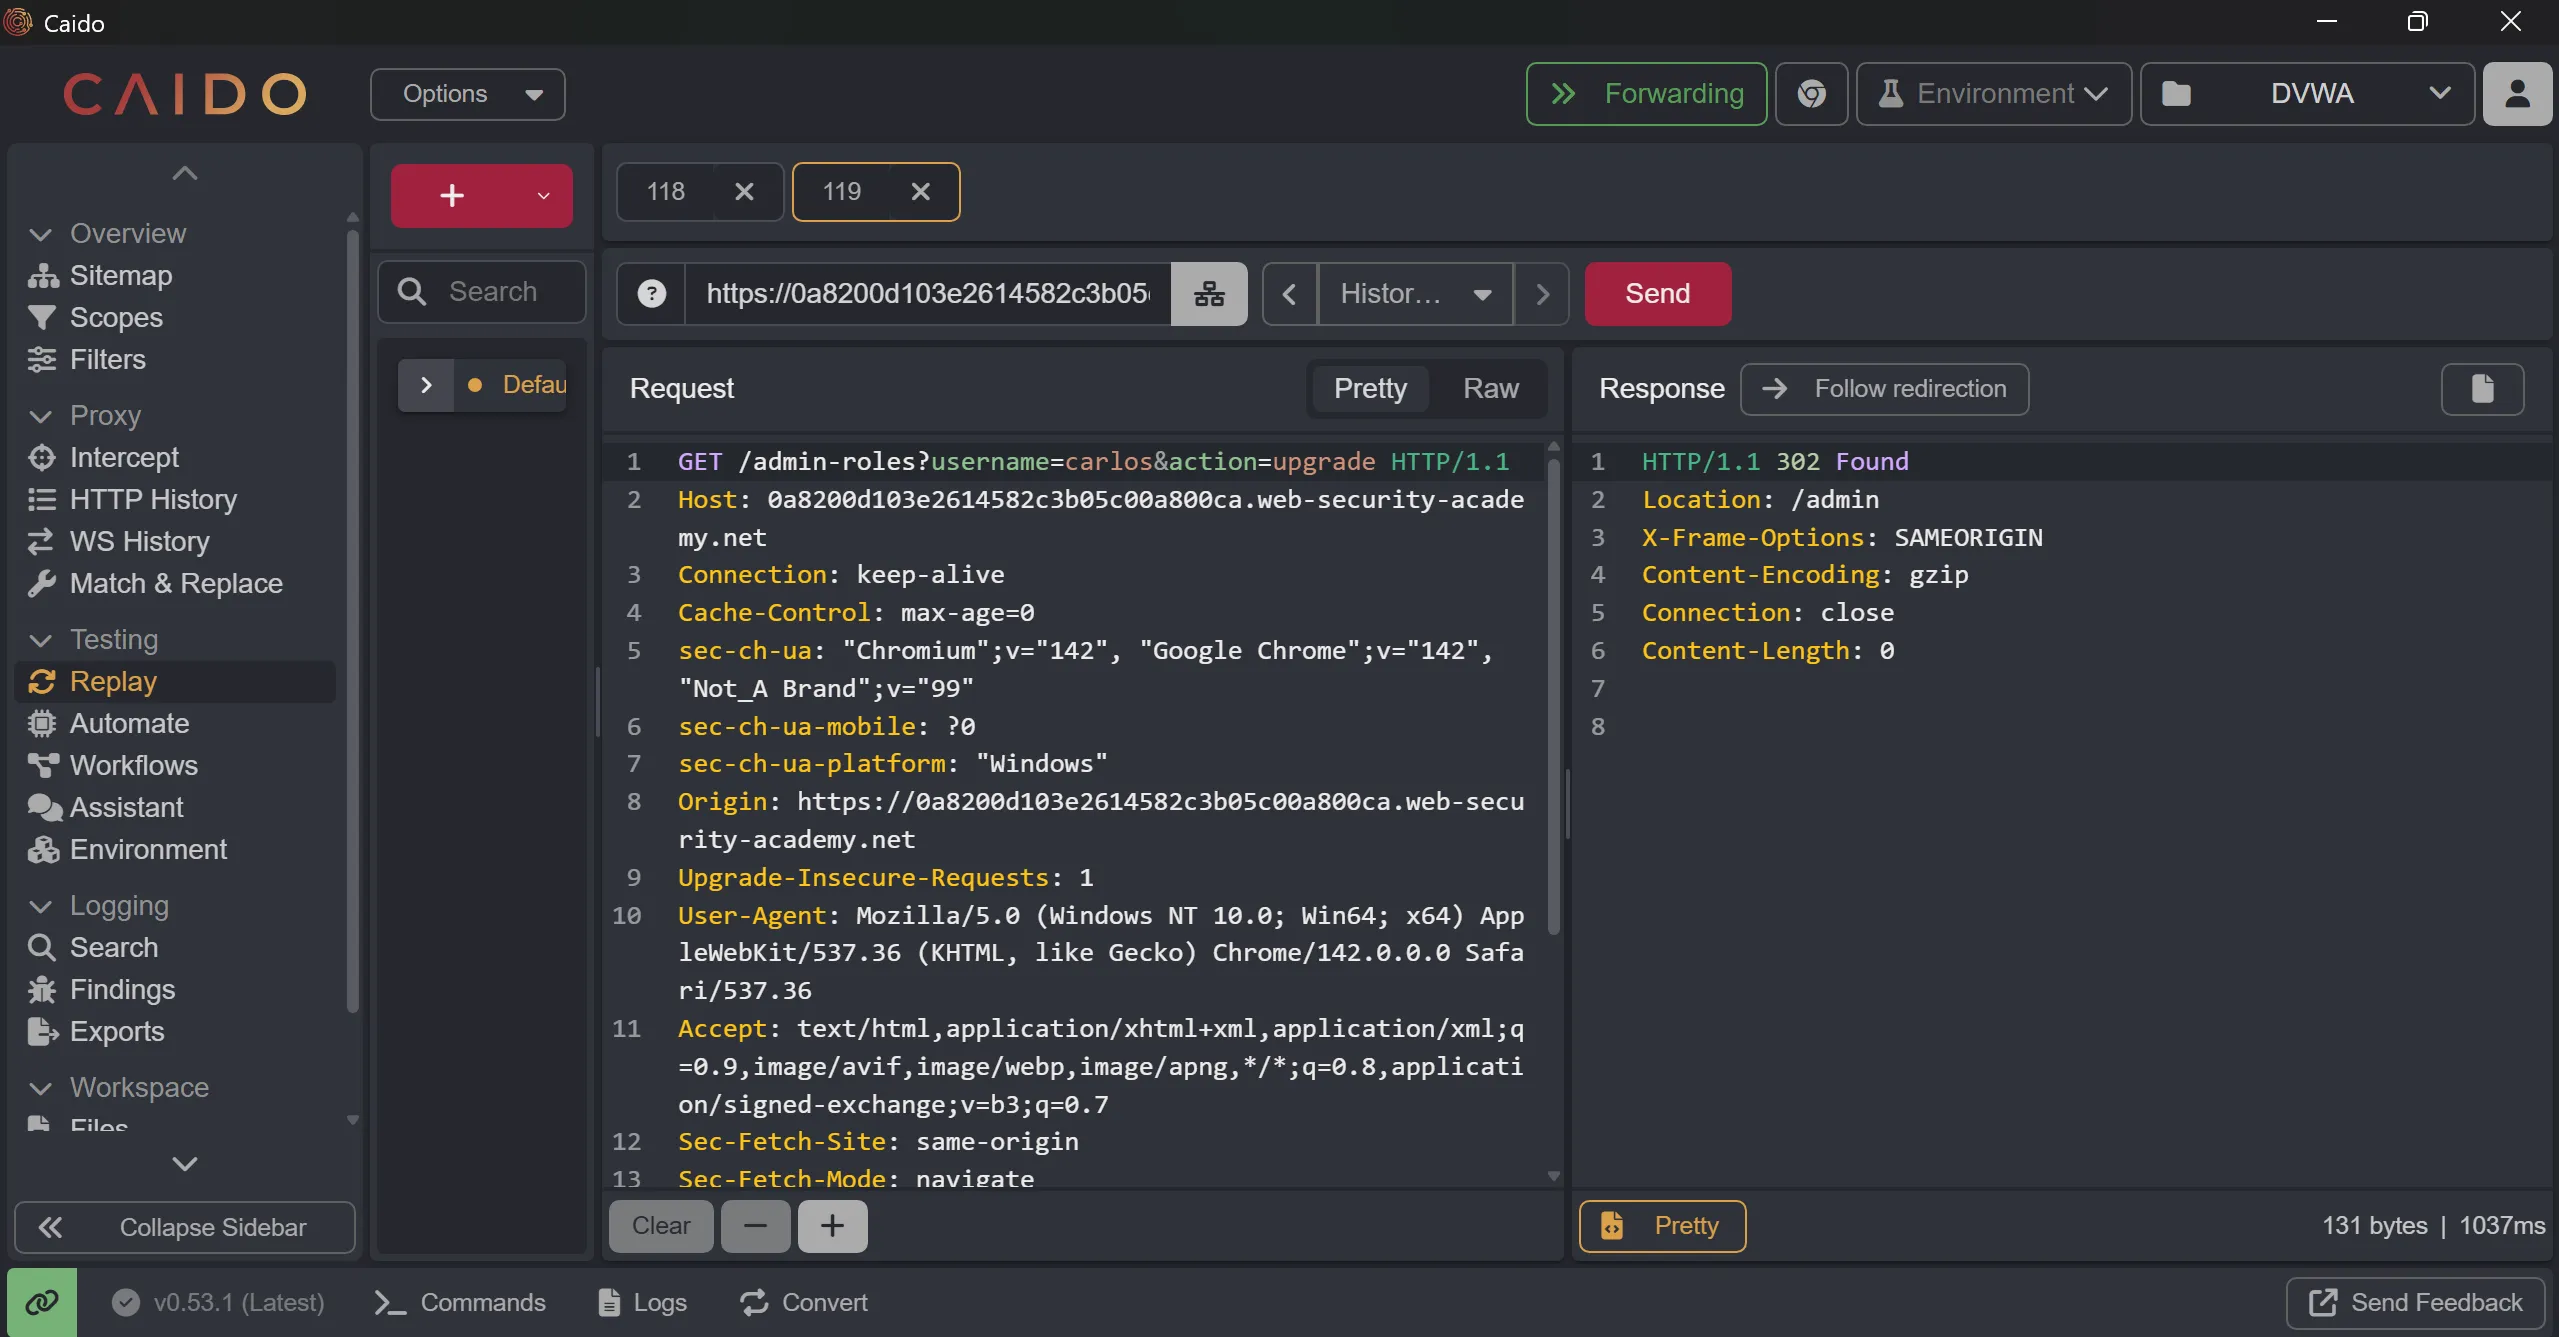This screenshot has height=1337, width=2559.
Task: Click the green link status icon
Action: (x=42, y=1302)
